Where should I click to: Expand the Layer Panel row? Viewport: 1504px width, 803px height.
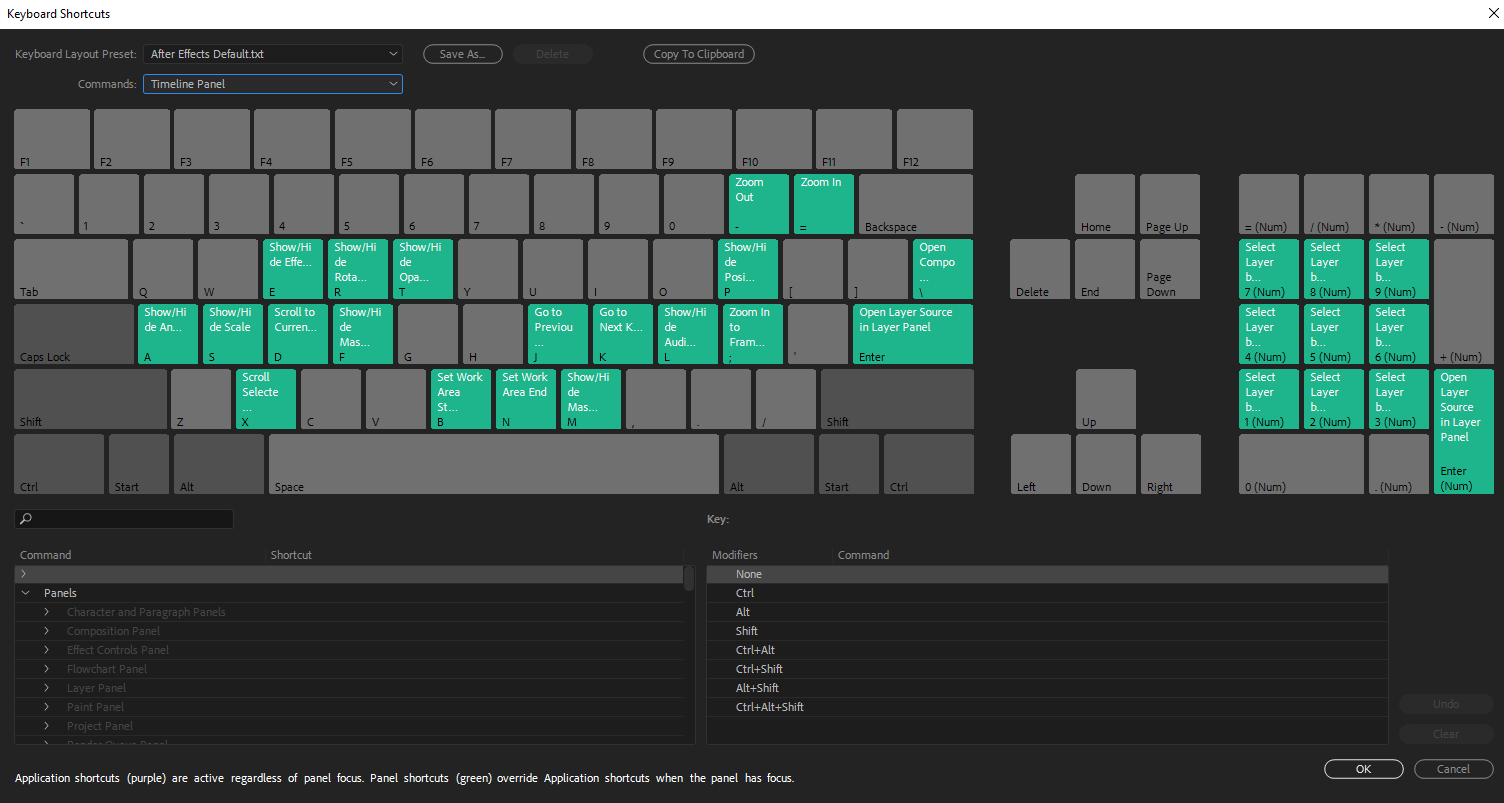pyautogui.click(x=46, y=688)
